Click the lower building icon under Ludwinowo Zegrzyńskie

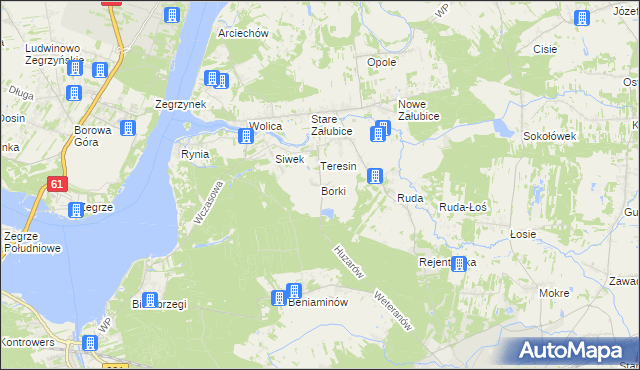74,93
